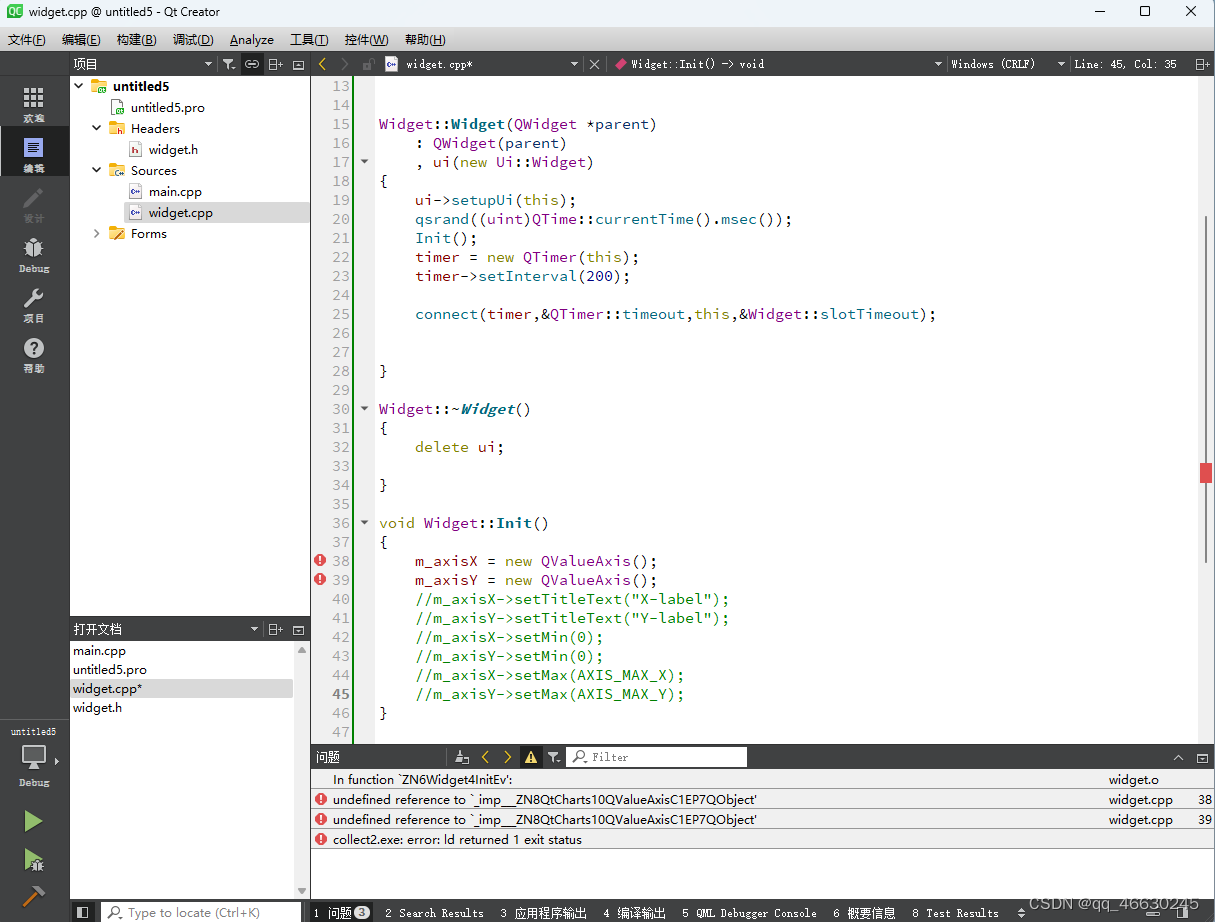Toggle the link-with-editor chain icon
The width and height of the screenshot is (1215, 922).
[251, 63]
